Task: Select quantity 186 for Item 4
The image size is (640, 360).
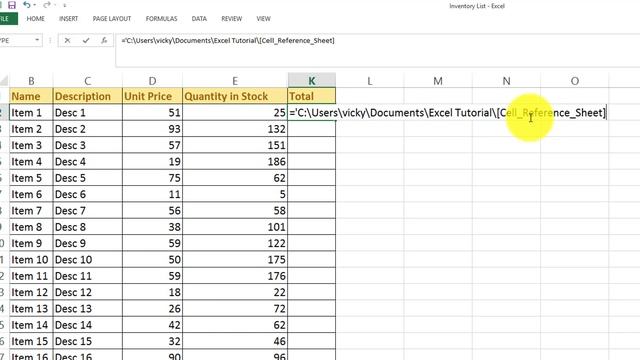Action: coord(235,162)
